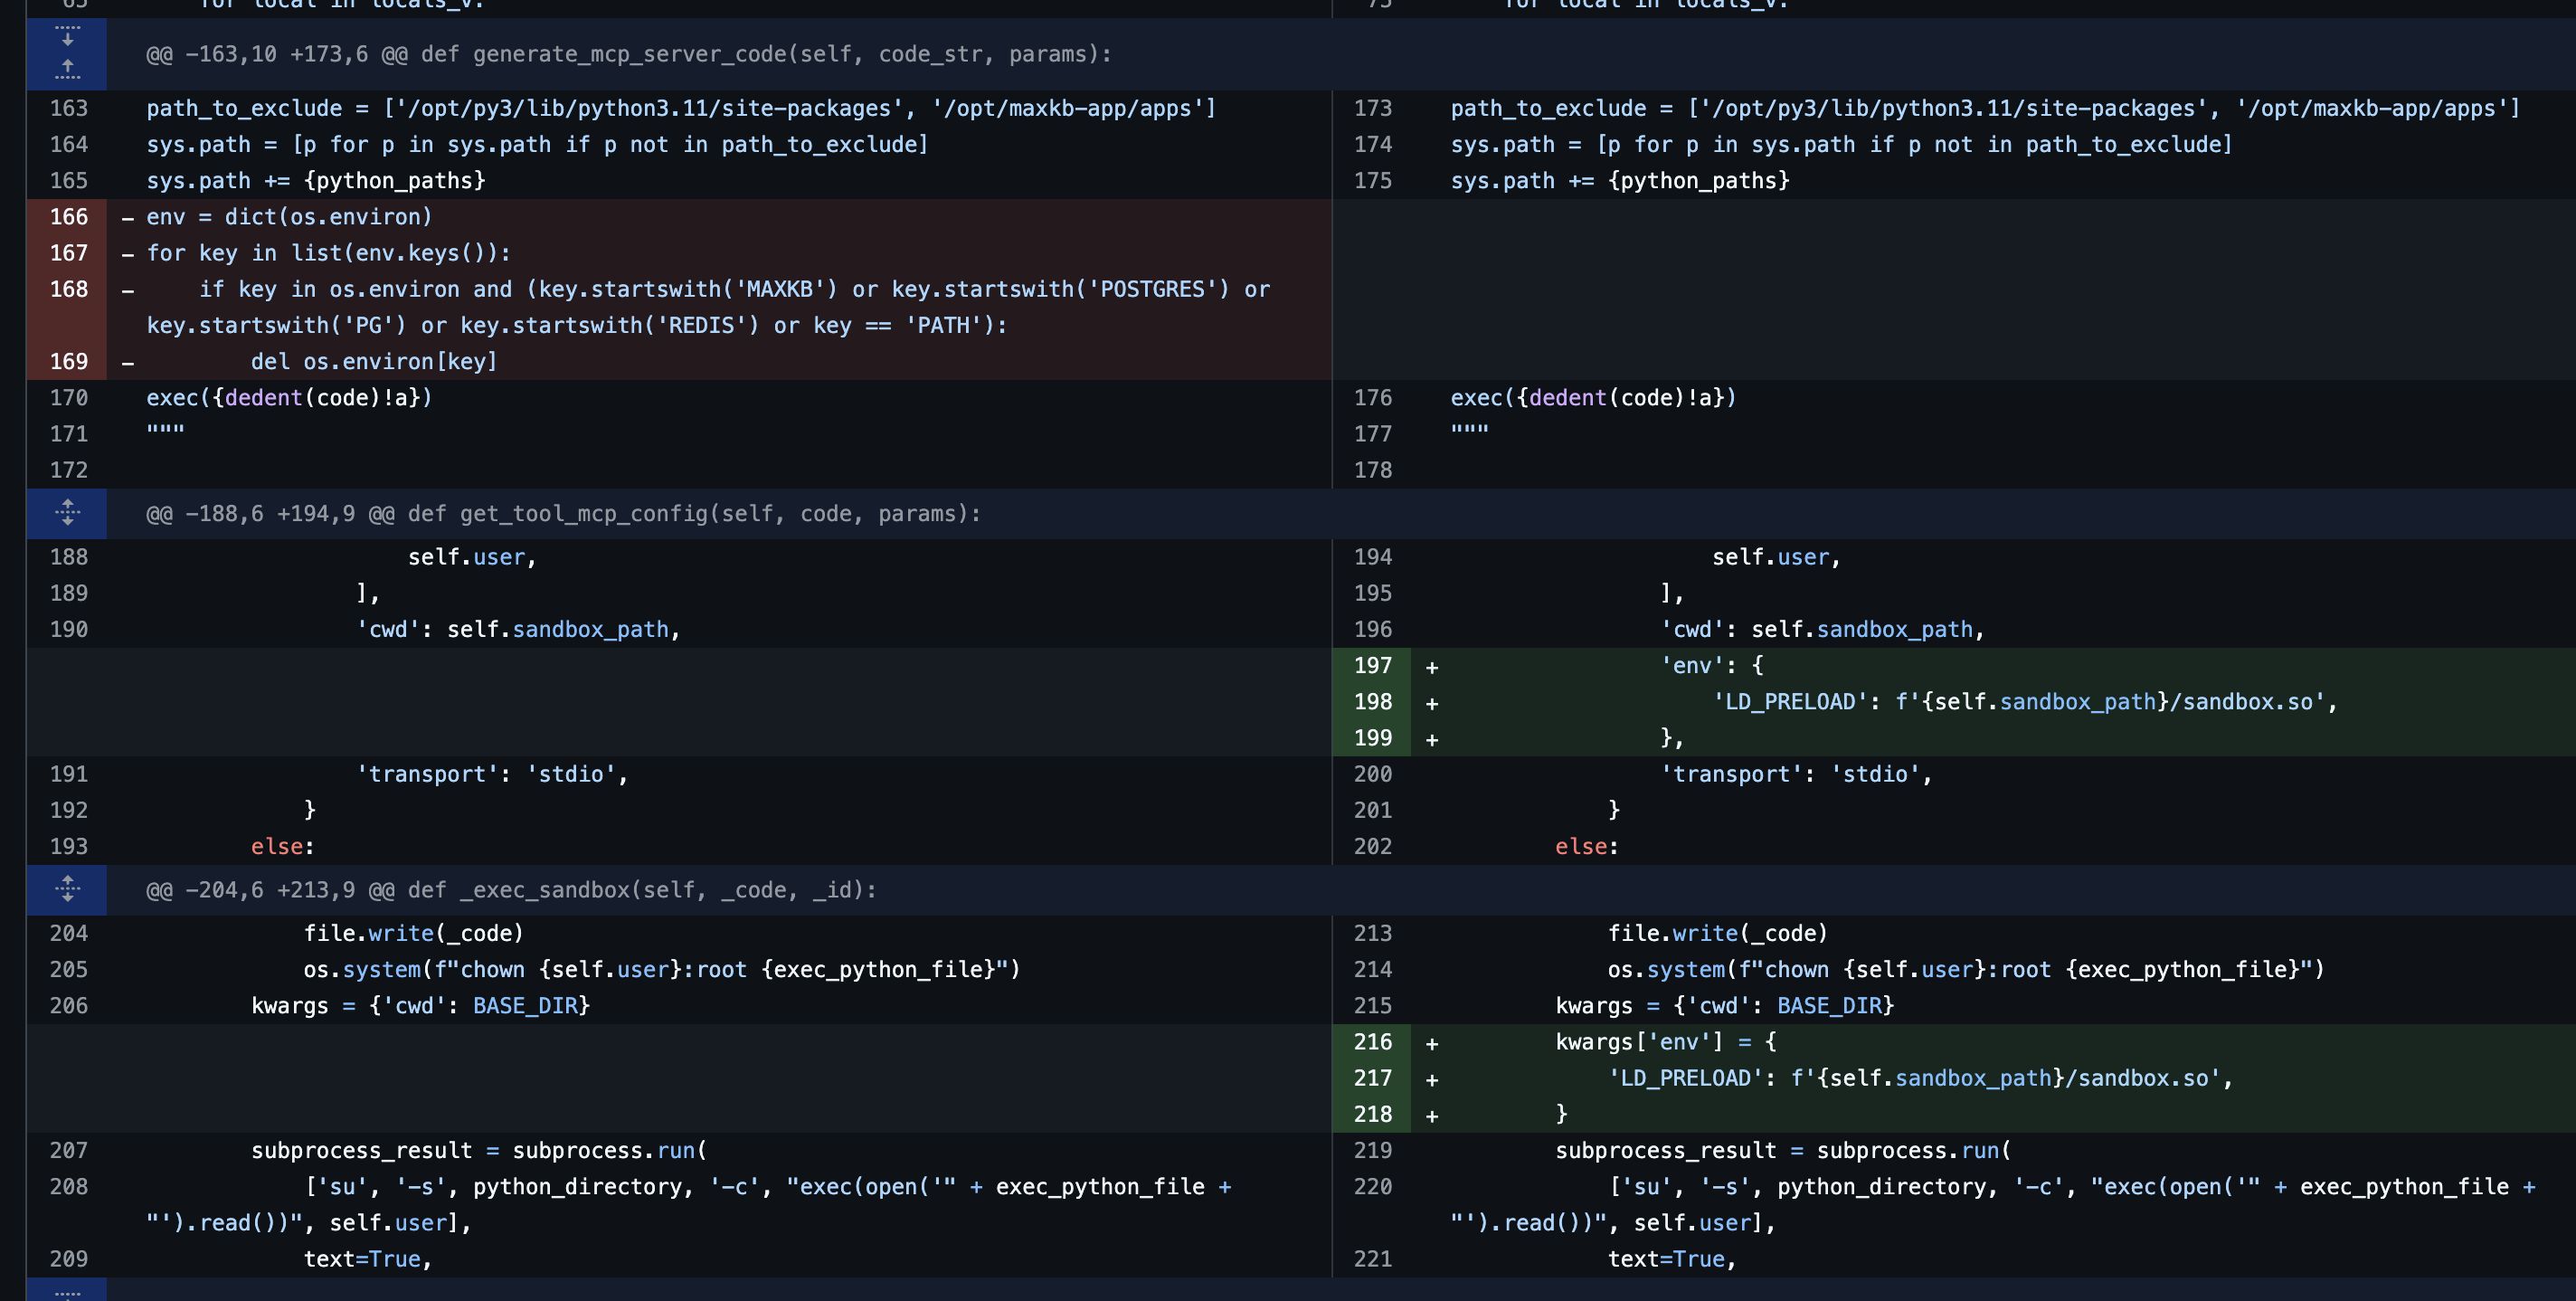
Task: Click line number 220 on right side
Action: [x=1372, y=1187]
